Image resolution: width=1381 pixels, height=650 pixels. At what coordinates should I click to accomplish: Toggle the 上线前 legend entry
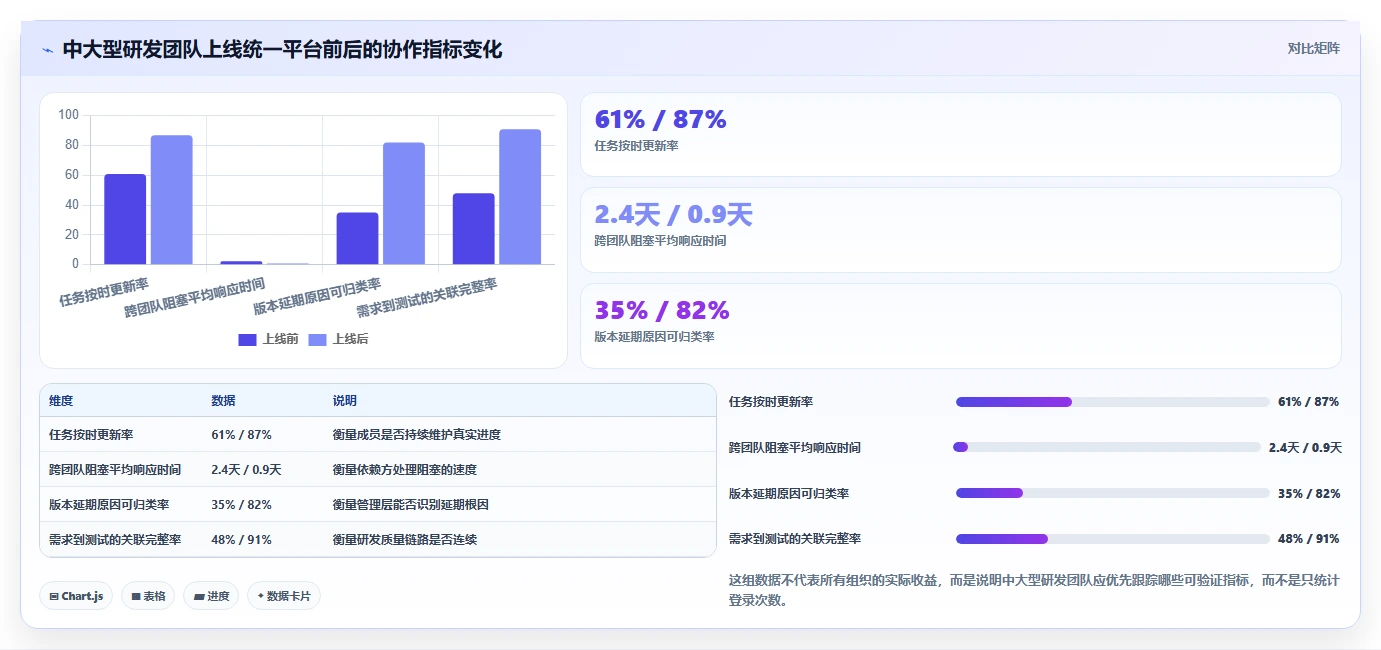268,339
